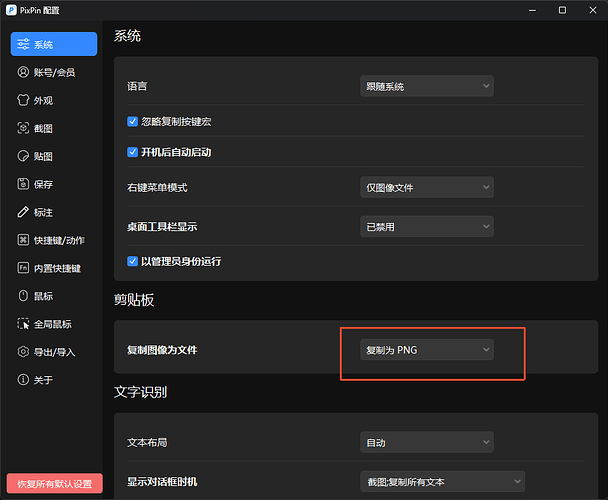Click the 导出/导入 gear icon

coord(23,352)
